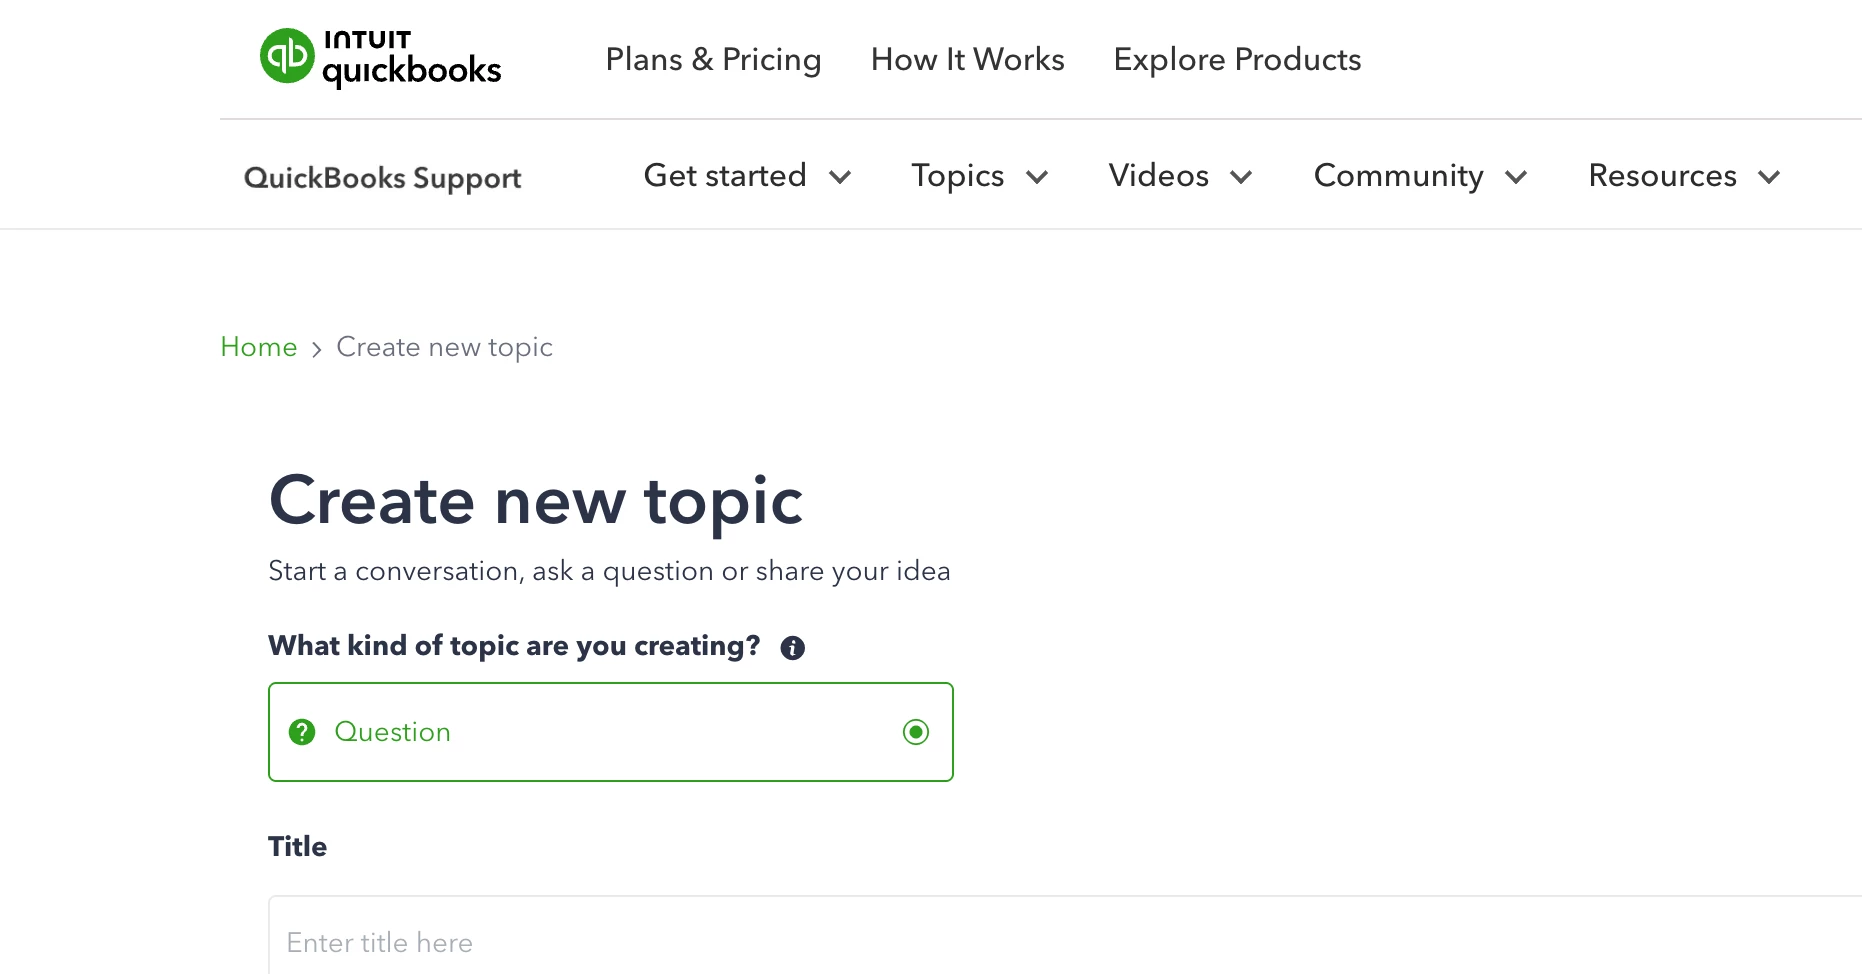Open How It Works in top navigation
The height and width of the screenshot is (974, 1862).
[967, 59]
